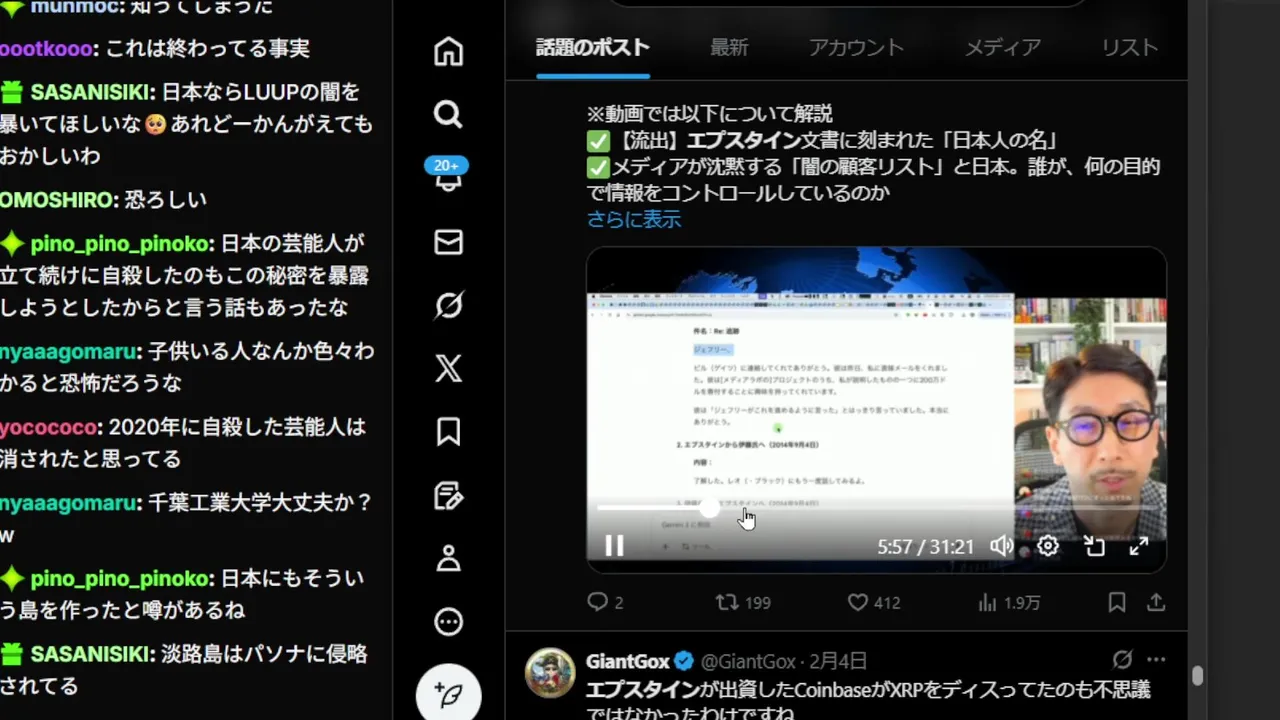
Task: Reply to post with 2 replies
Action: (x=605, y=602)
